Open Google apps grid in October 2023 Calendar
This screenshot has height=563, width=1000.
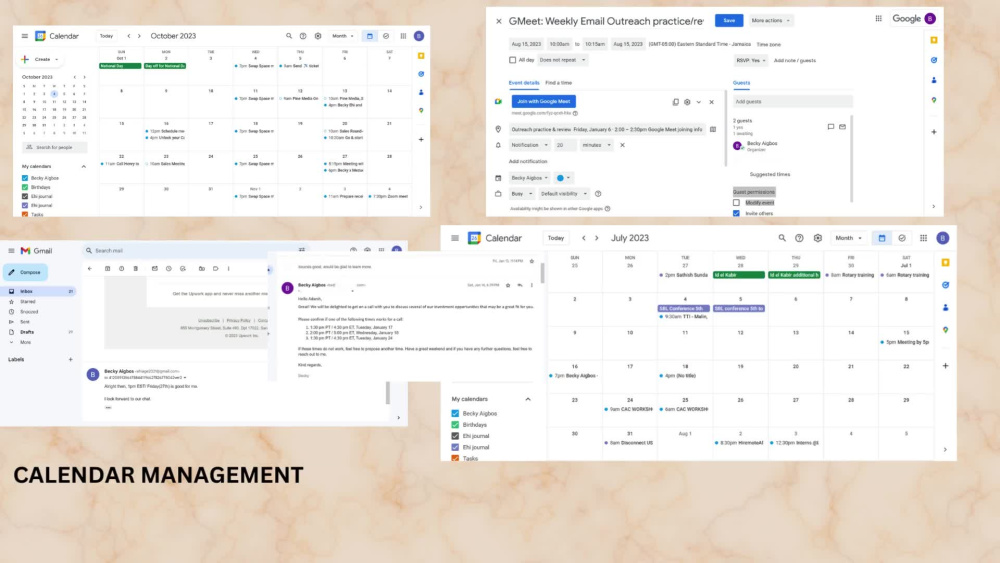pyautogui.click(x=403, y=36)
